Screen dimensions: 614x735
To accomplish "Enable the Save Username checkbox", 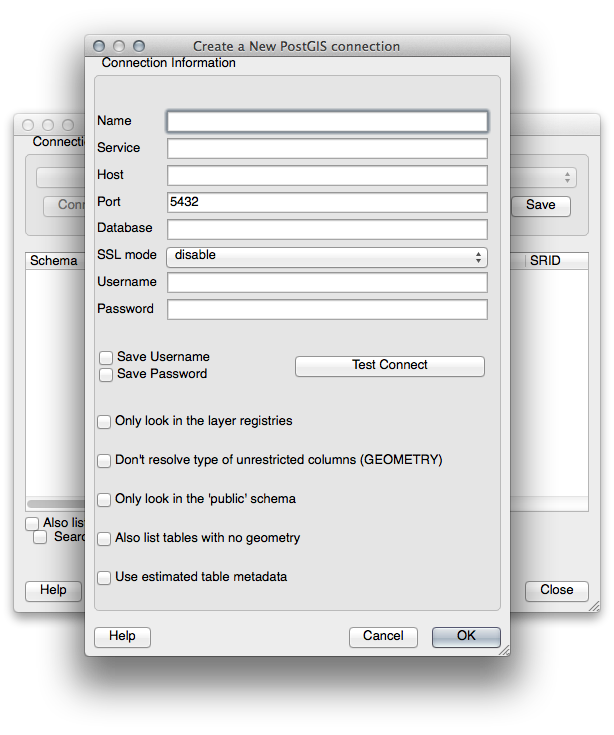I will tap(106, 357).
